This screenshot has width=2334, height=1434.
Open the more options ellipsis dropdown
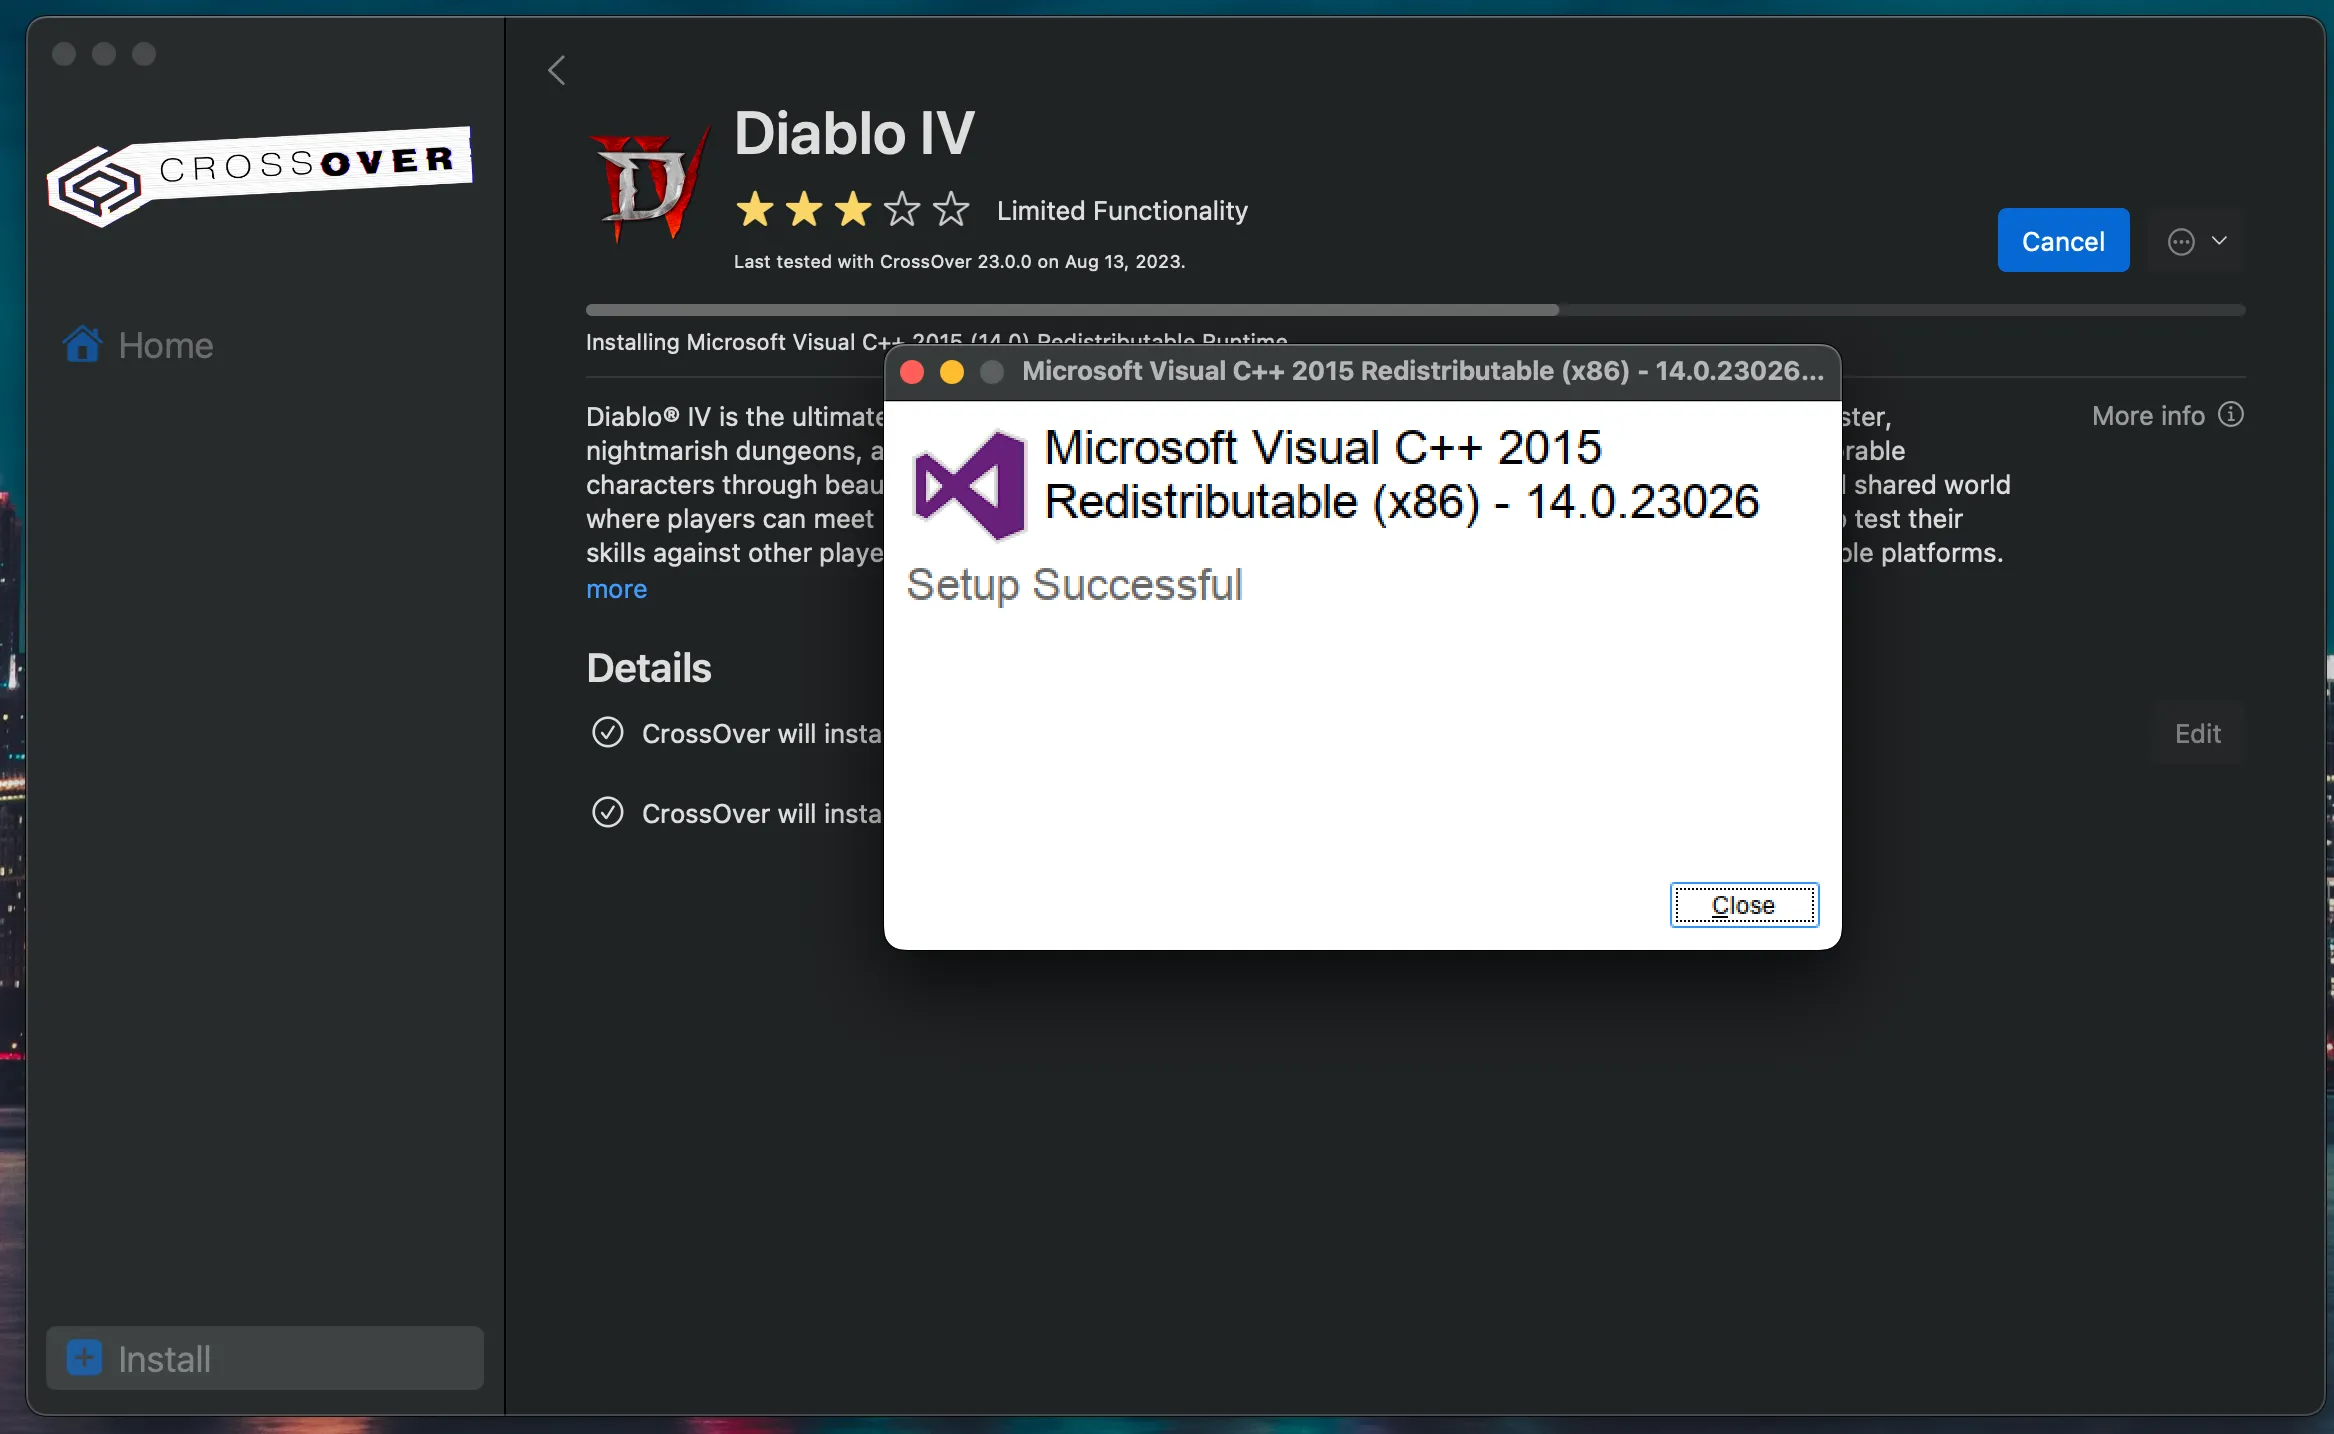click(2197, 241)
